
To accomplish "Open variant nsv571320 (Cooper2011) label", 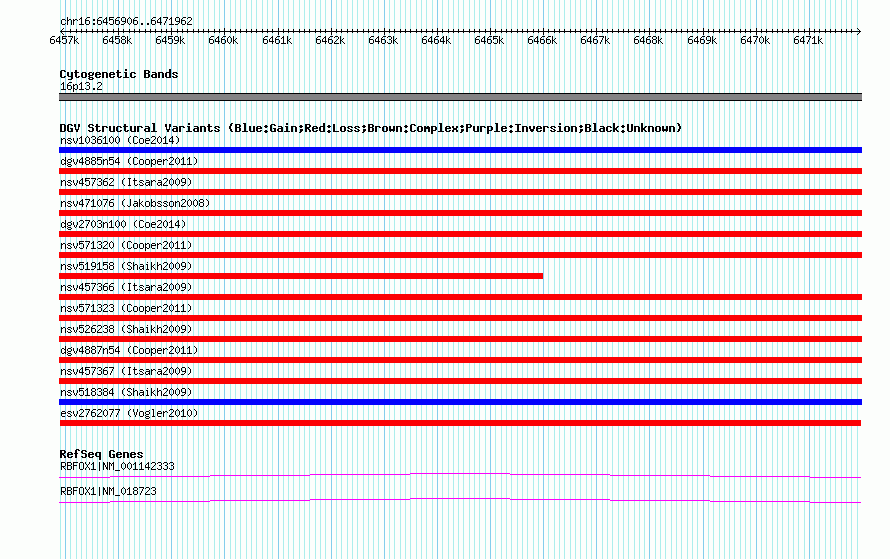I will tap(126, 245).
